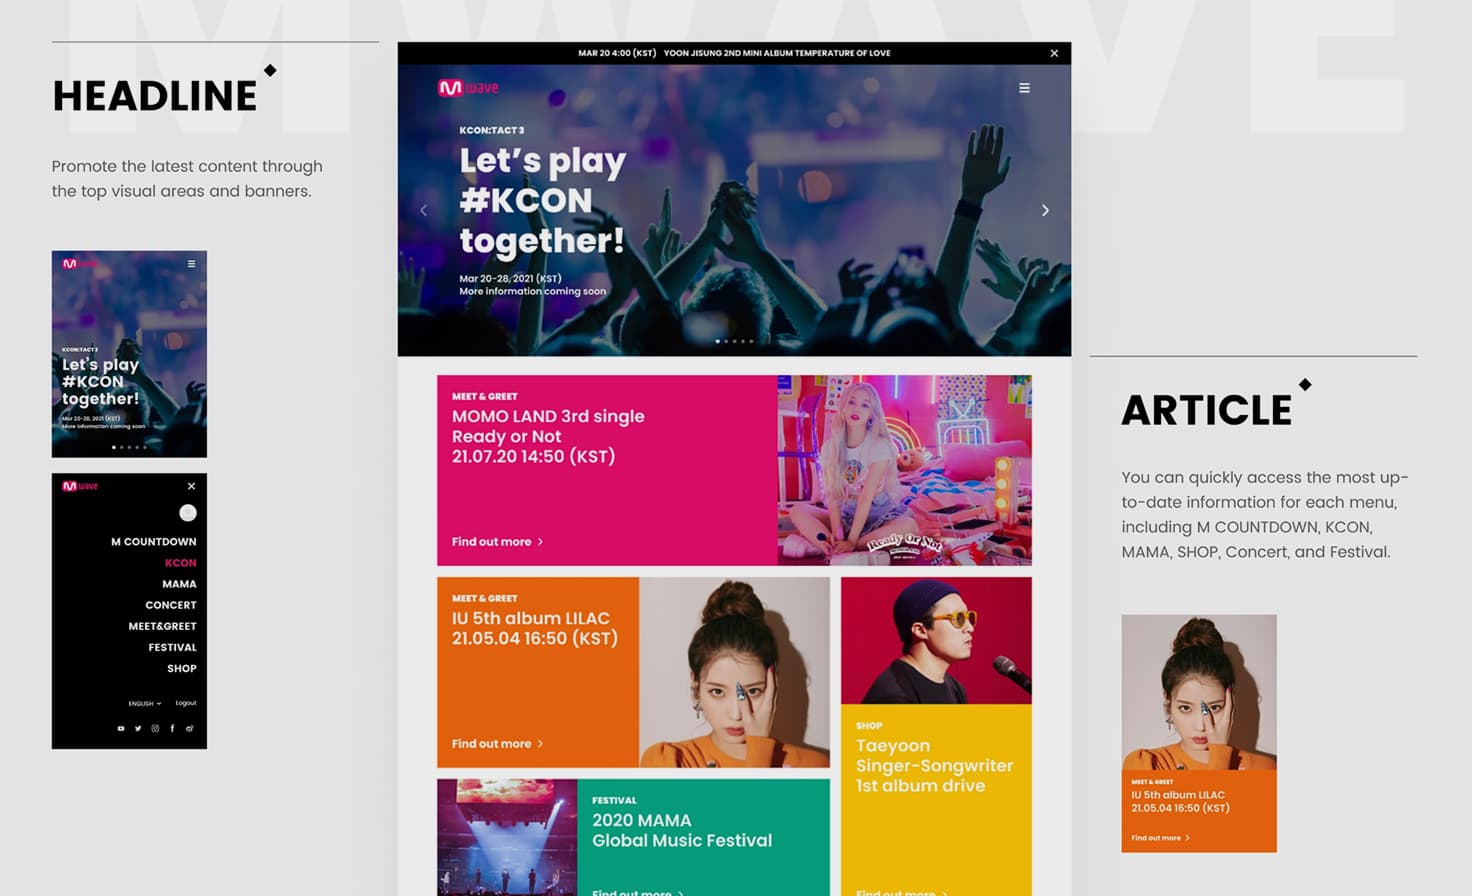The height and width of the screenshot is (896, 1472).
Task: Open MEET&GREET from the mobile menu
Action: click(162, 626)
